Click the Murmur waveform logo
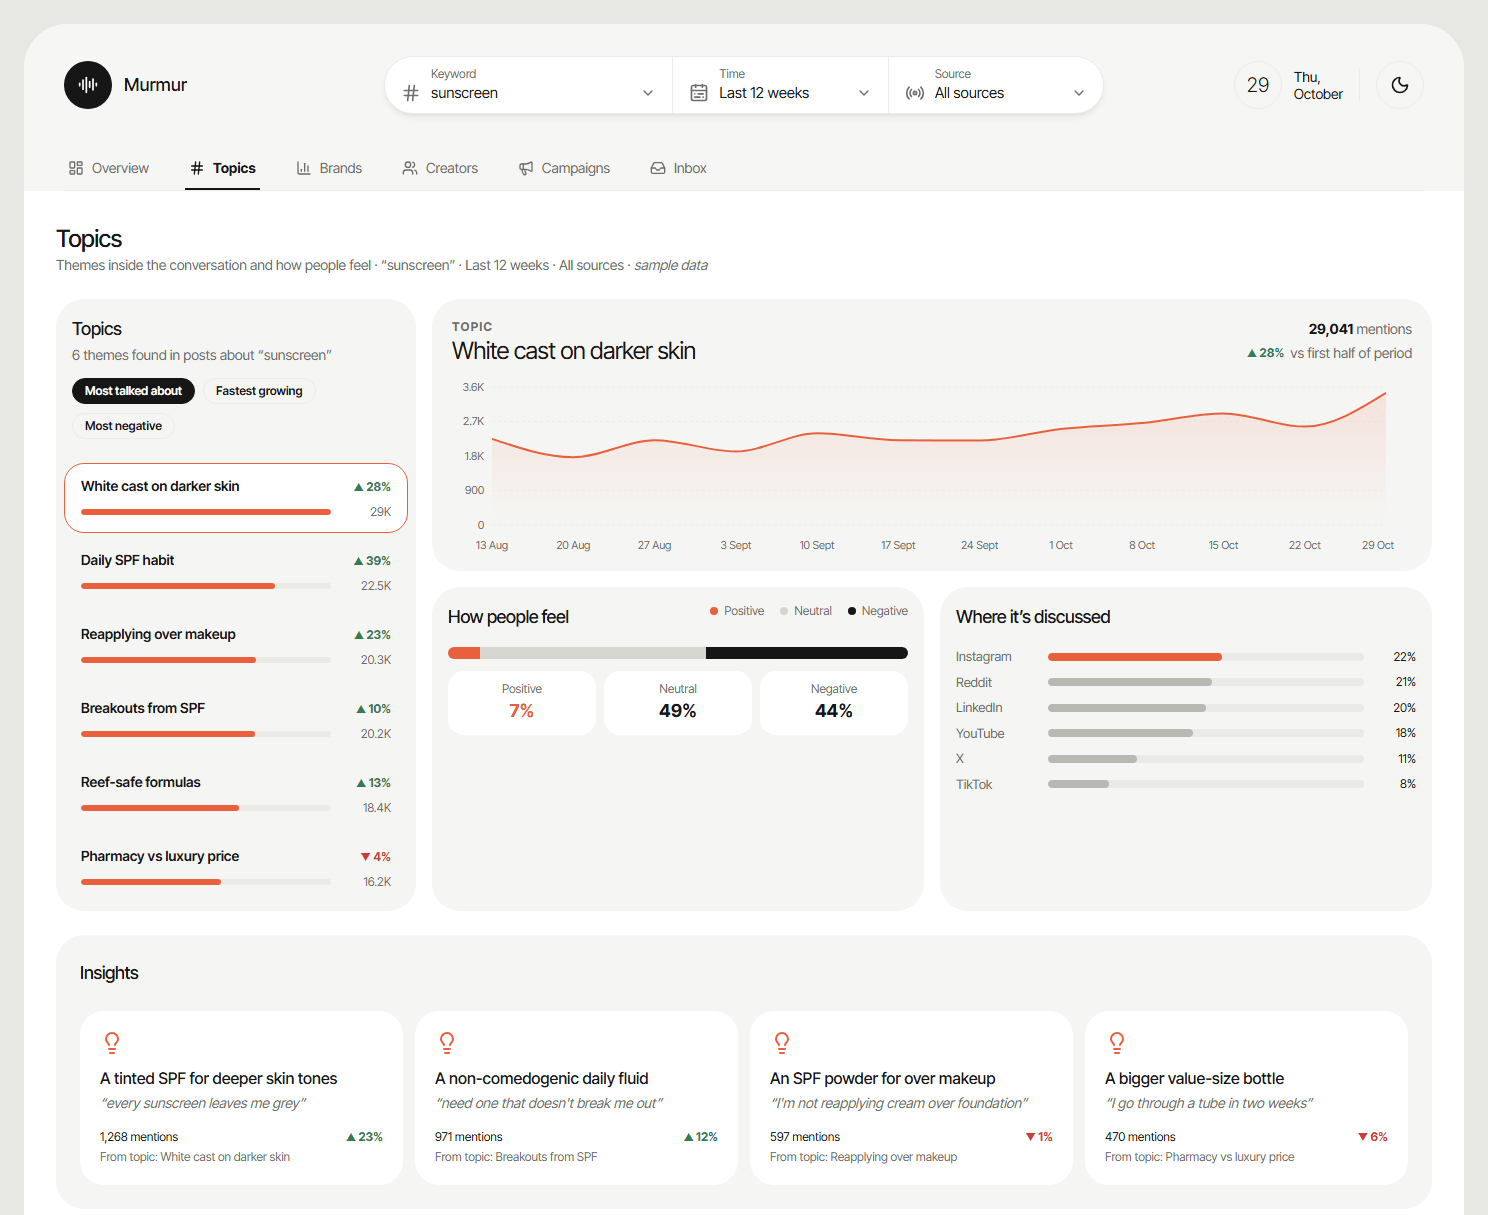 [88, 85]
